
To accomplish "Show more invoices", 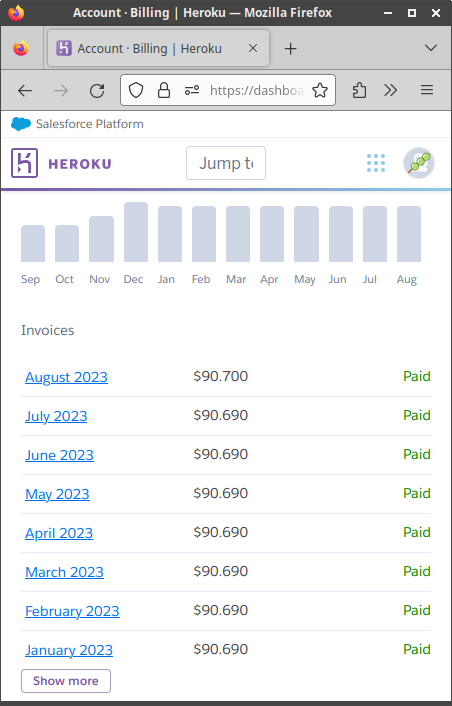I will [x=66, y=681].
